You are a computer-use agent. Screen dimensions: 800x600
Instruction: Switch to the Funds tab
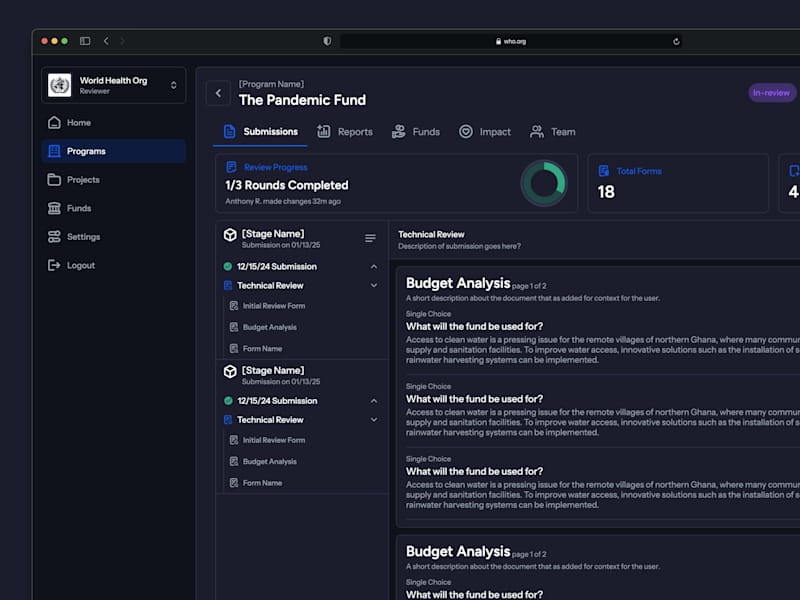click(415, 132)
